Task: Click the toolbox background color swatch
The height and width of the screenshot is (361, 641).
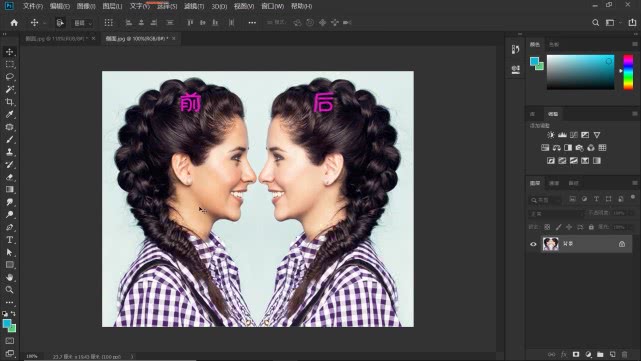Action: coord(12,328)
